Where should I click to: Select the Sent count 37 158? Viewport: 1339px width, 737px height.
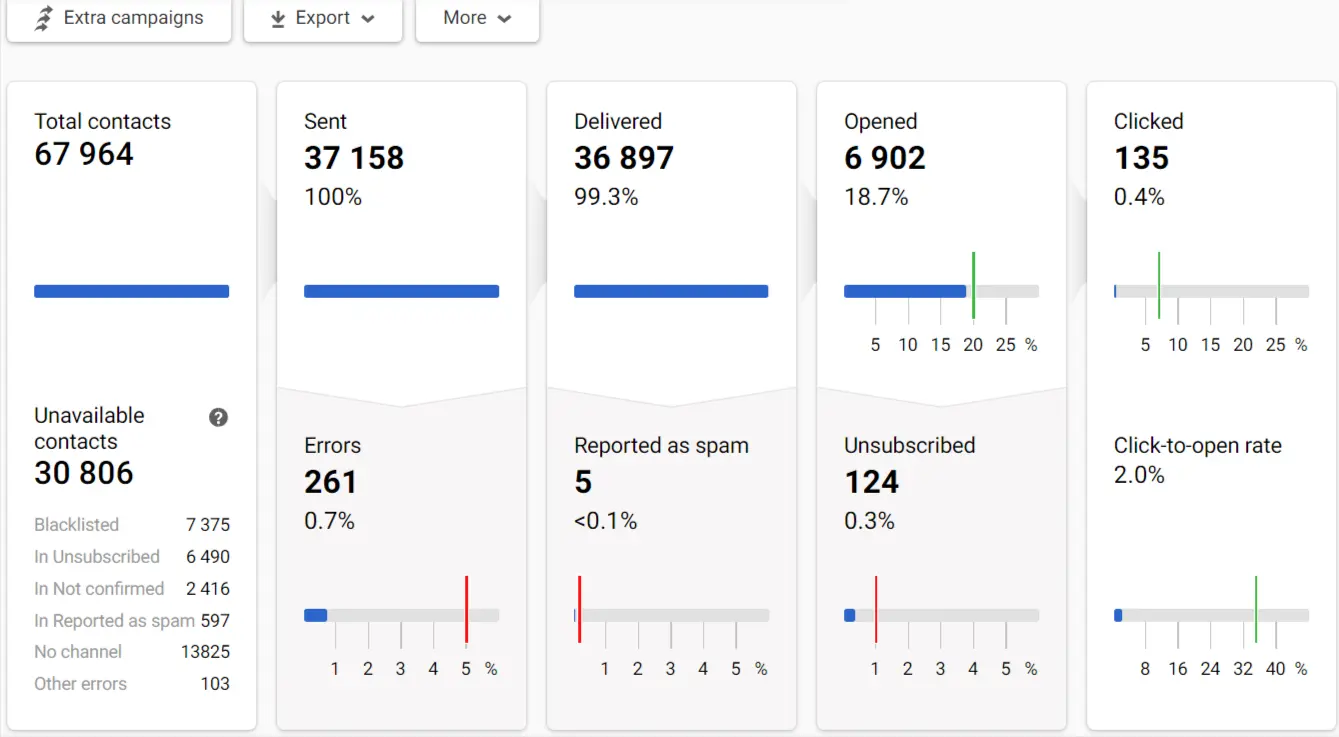point(354,158)
